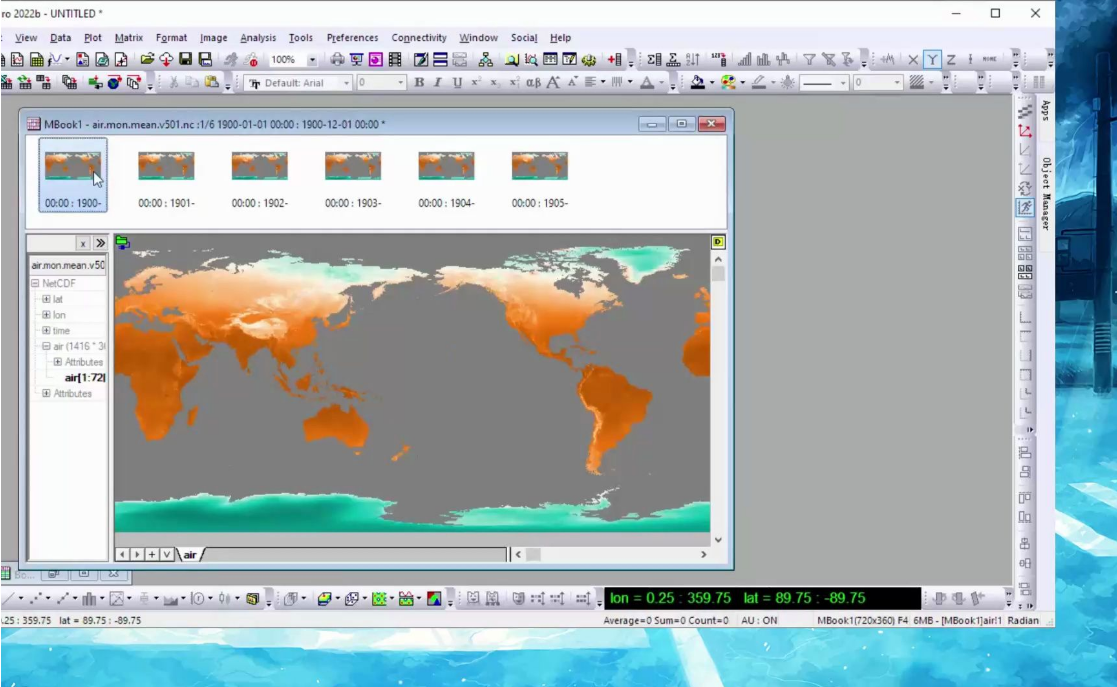Click the Print icon in toolbar
The height and width of the screenshot is (687, 1117).
click(x=337, y=60)
